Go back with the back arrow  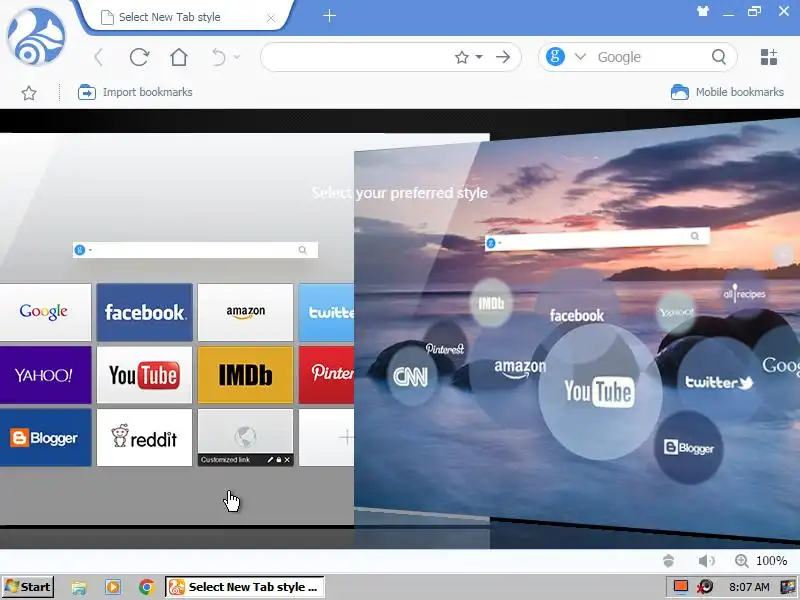pyautogui.click(x=99, y=57)
